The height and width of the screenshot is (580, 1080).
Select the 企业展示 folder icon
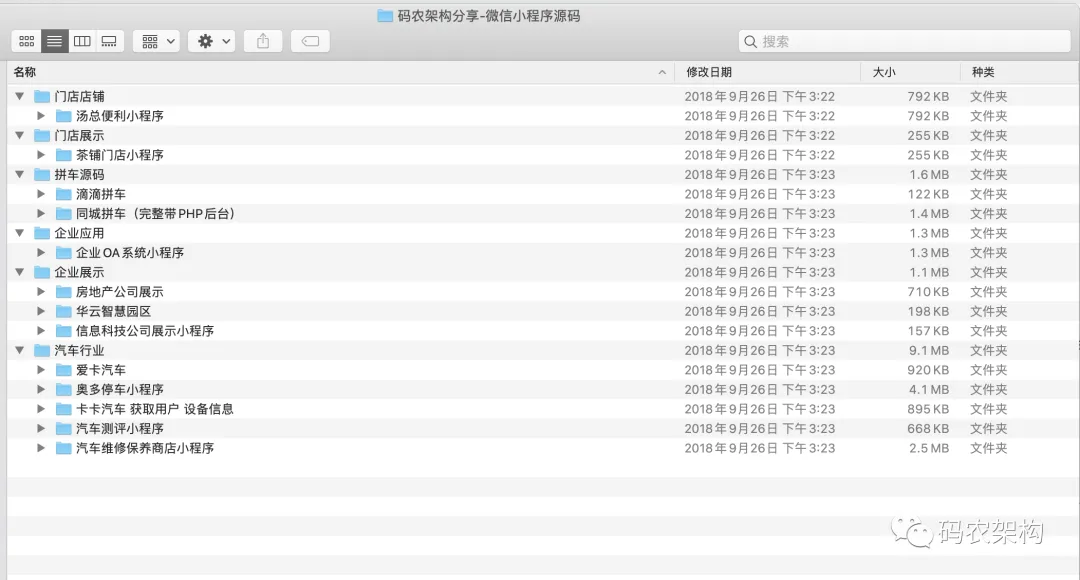[x=42, y=272]
